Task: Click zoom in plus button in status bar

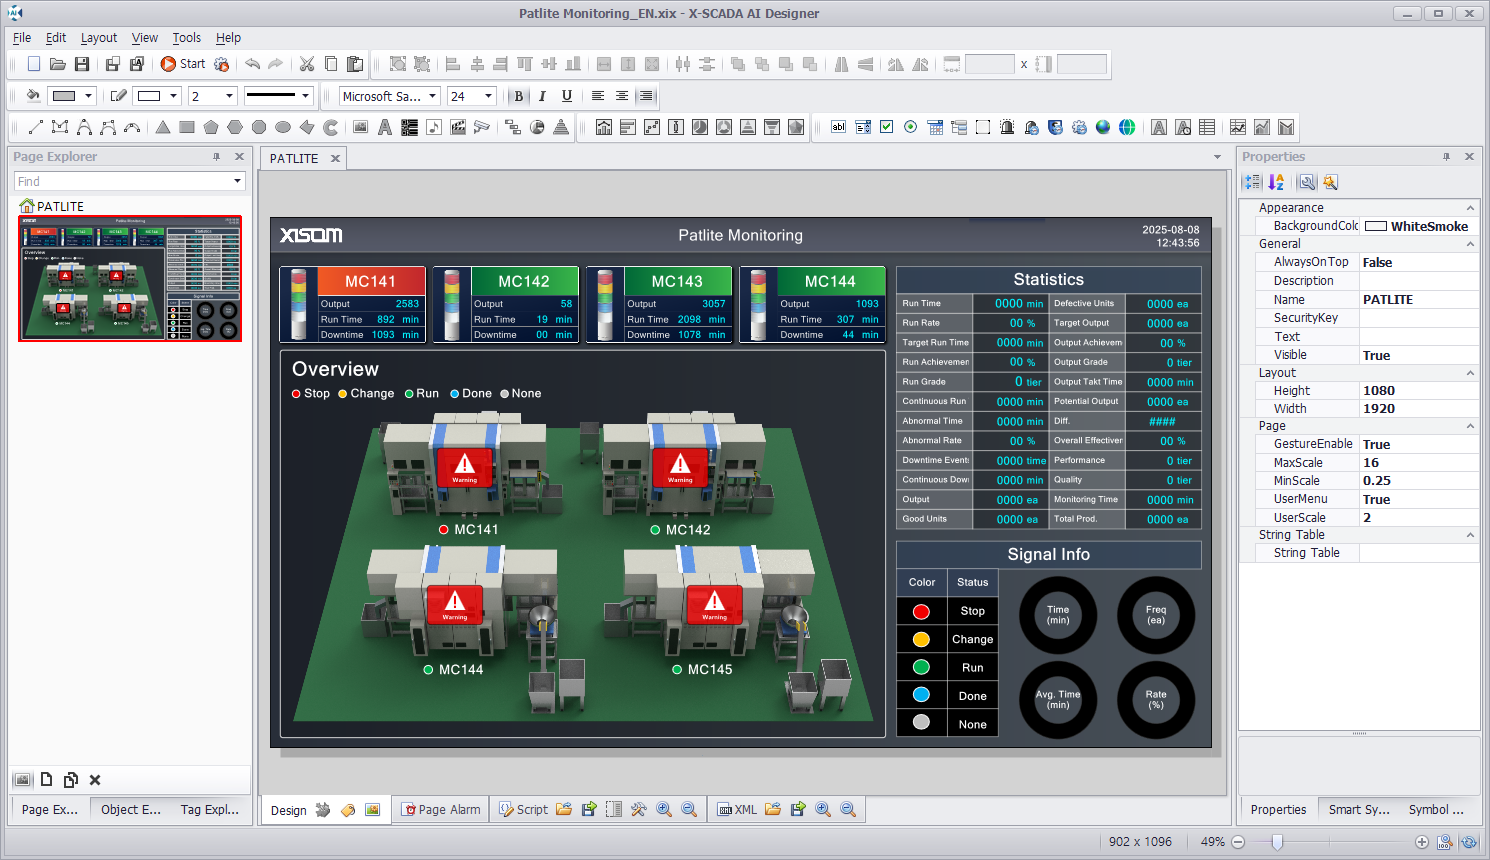Action: click(x=1422, y=842)
